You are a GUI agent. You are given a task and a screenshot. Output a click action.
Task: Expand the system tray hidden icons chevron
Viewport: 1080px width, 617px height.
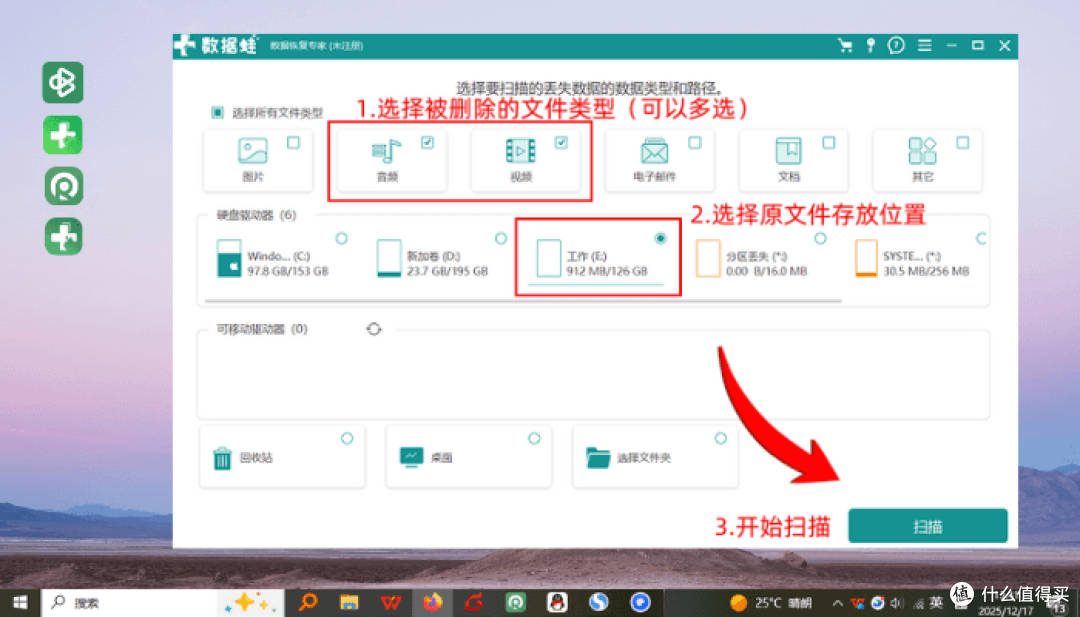(838, 603)
